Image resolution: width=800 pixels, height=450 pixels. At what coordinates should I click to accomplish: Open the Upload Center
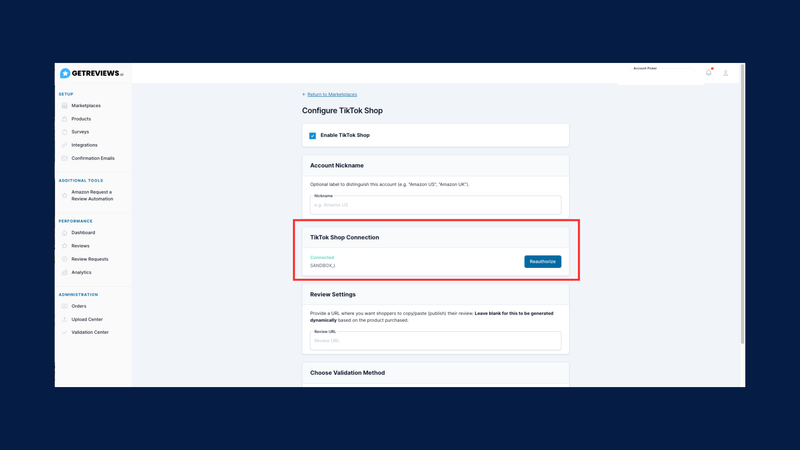(87, 319)
